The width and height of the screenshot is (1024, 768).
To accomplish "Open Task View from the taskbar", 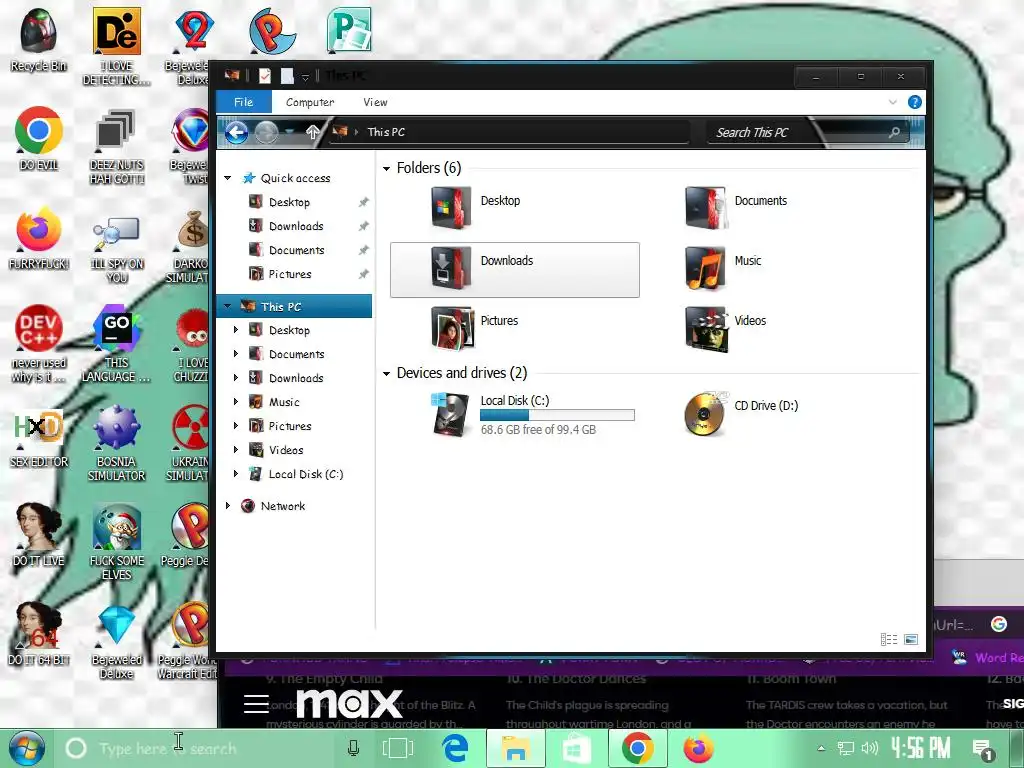I will pyautogui.click(x=397, y=748).
